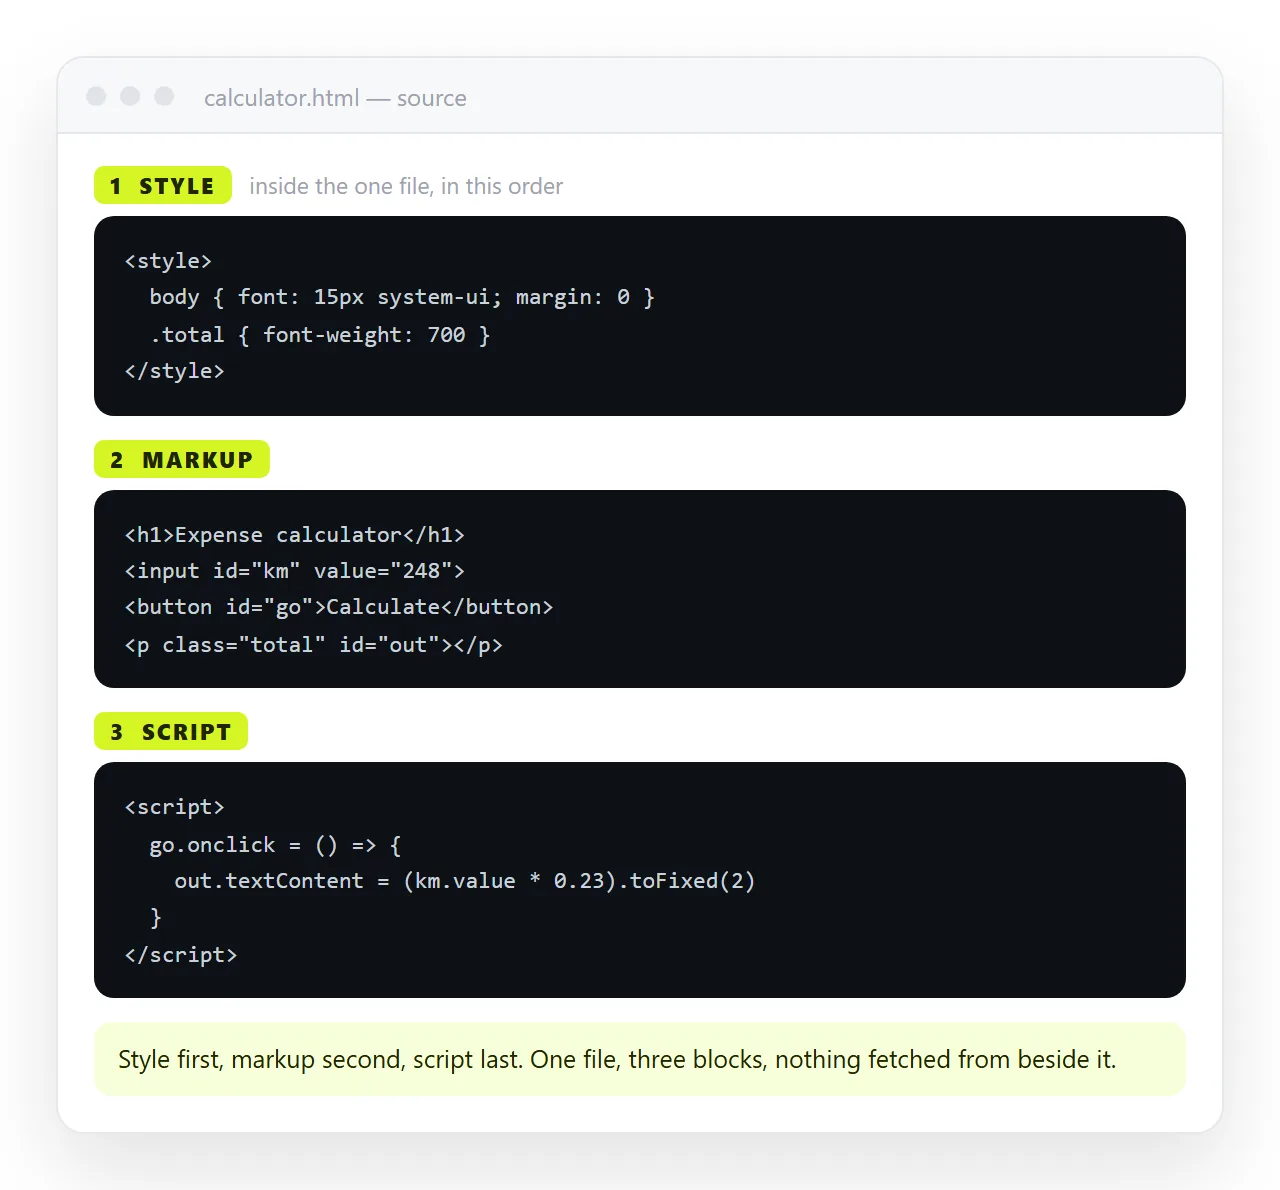Click the '1 STYLE' section badge
Screen dimensions: 1280x1190
pos(163,185)
